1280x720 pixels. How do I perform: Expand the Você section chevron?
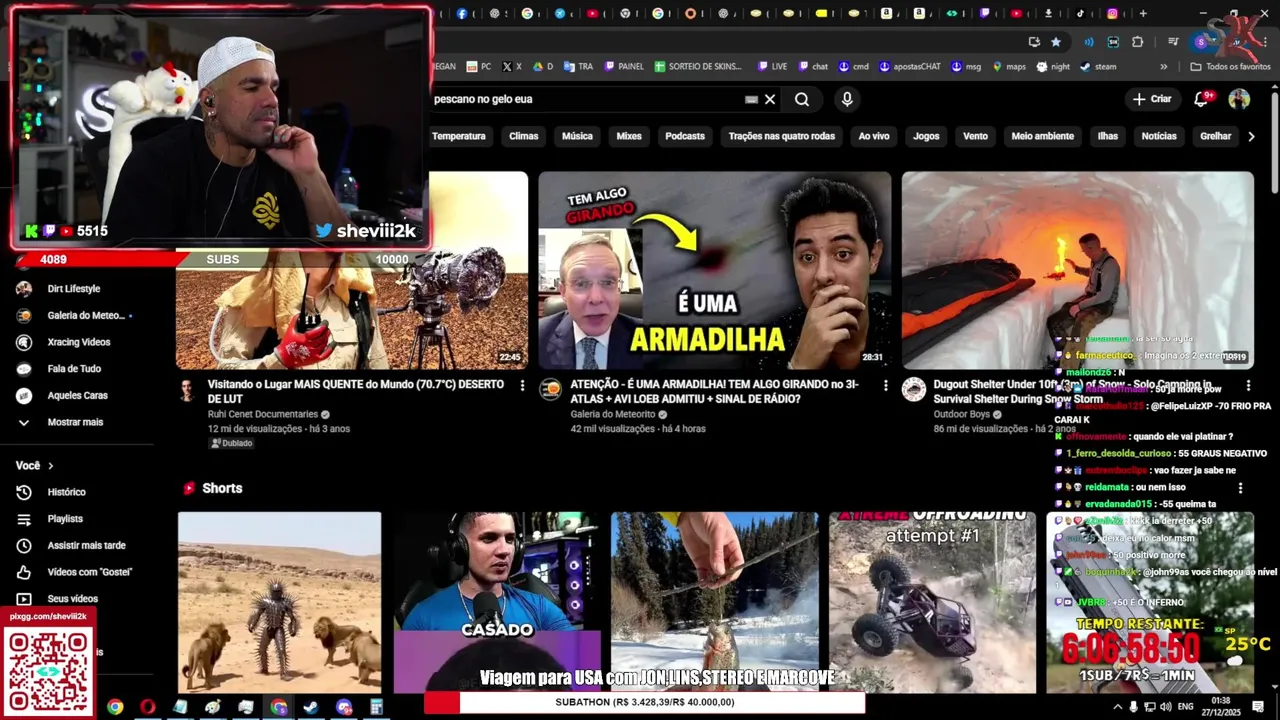click(x=51, y=466)
